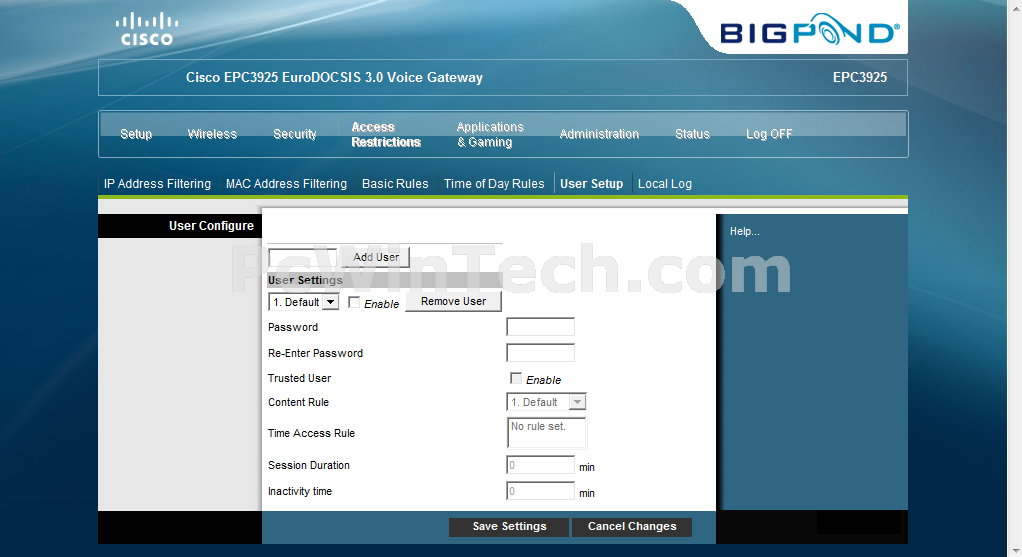Enable the Trusted User checkbox
Screen dimensions: 1022x557
pyautogui.click(x=516, y=378)
